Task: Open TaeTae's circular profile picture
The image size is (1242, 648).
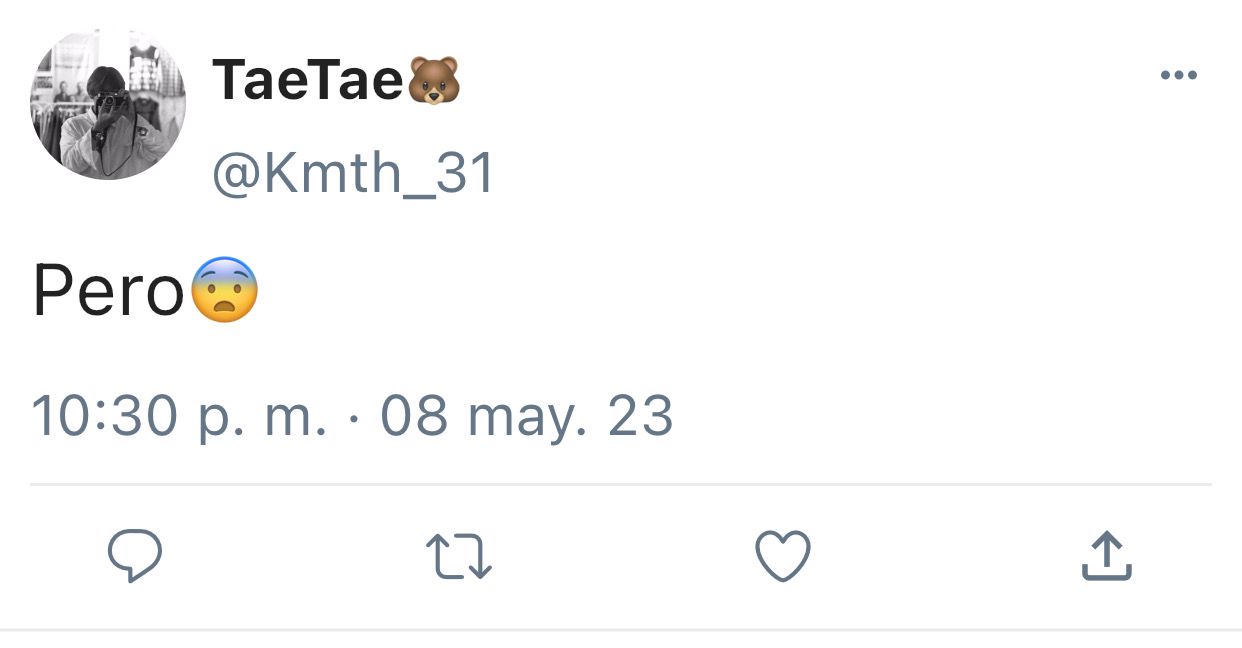Action: 108,103
